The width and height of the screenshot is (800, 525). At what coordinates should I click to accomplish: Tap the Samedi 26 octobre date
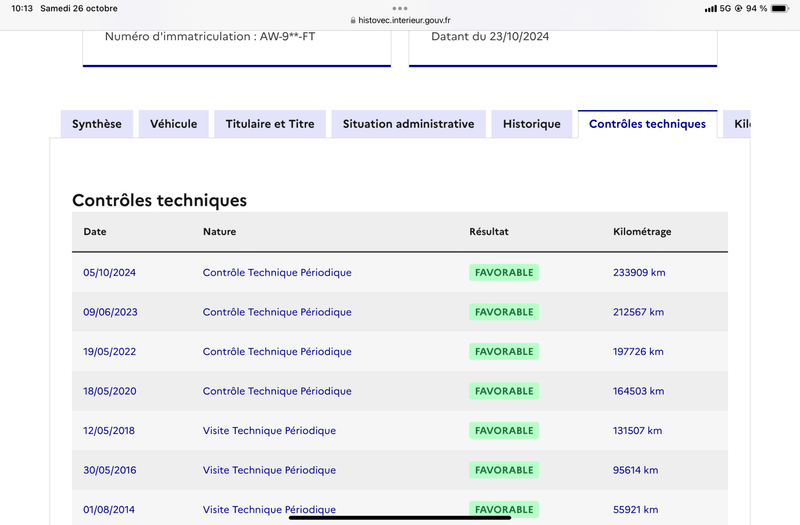click(79, 8)
